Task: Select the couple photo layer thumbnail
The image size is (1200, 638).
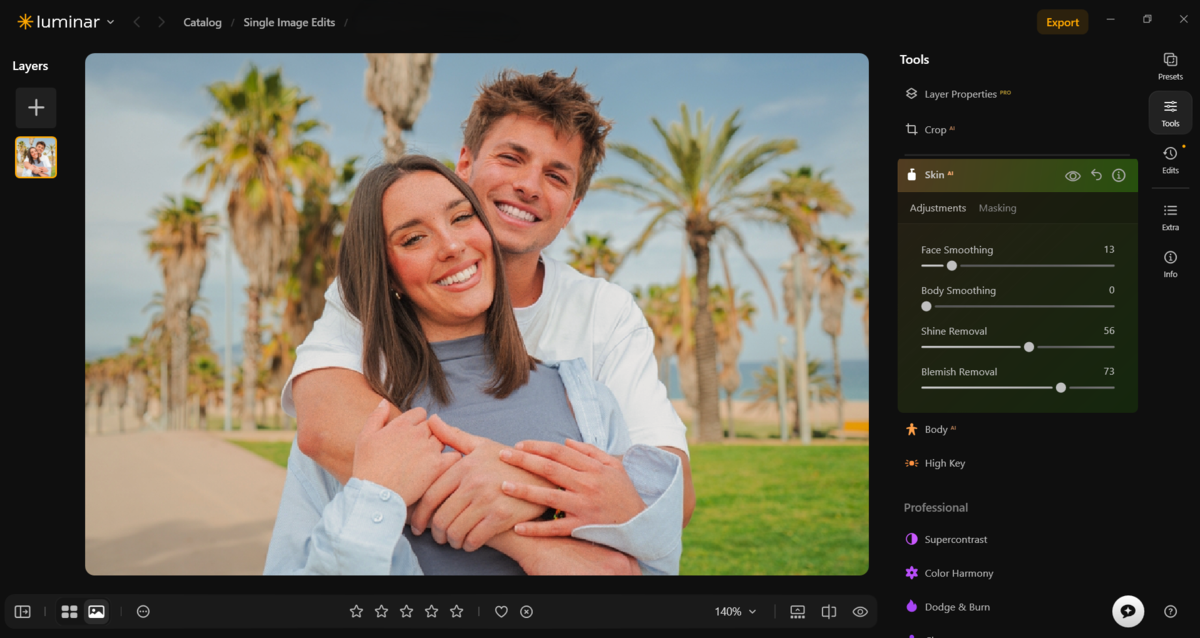Action: point(36,157)
